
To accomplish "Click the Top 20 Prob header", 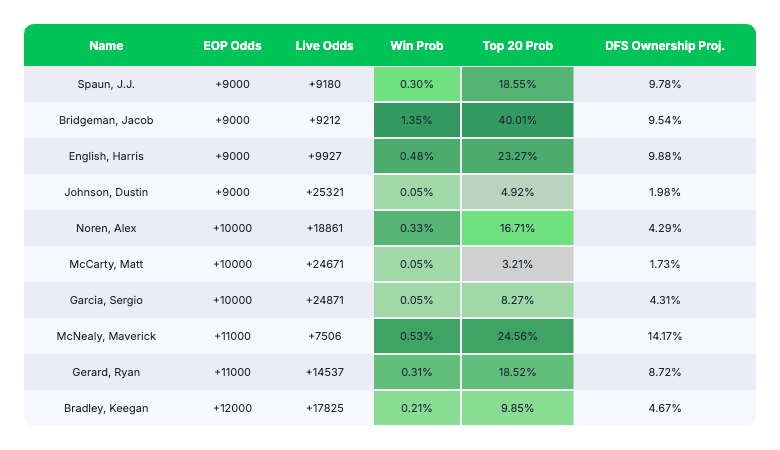I will 517,46.
